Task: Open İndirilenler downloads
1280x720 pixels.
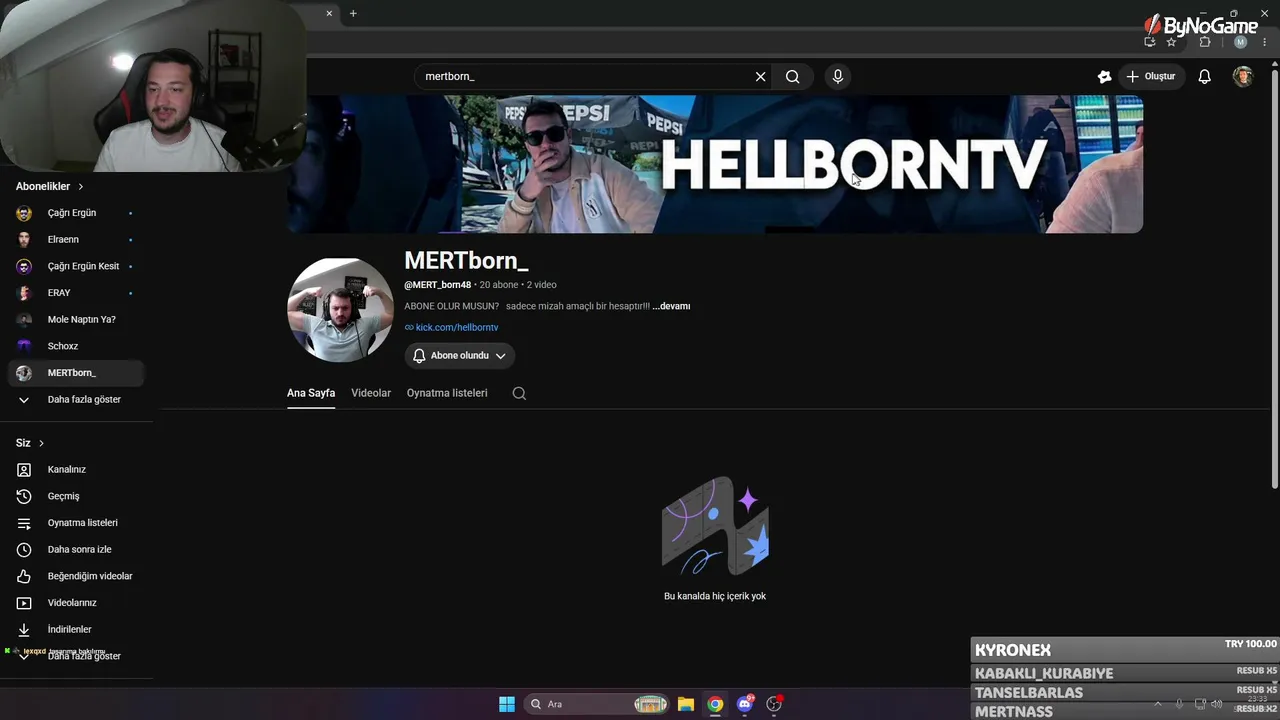Action: point(76,630)
